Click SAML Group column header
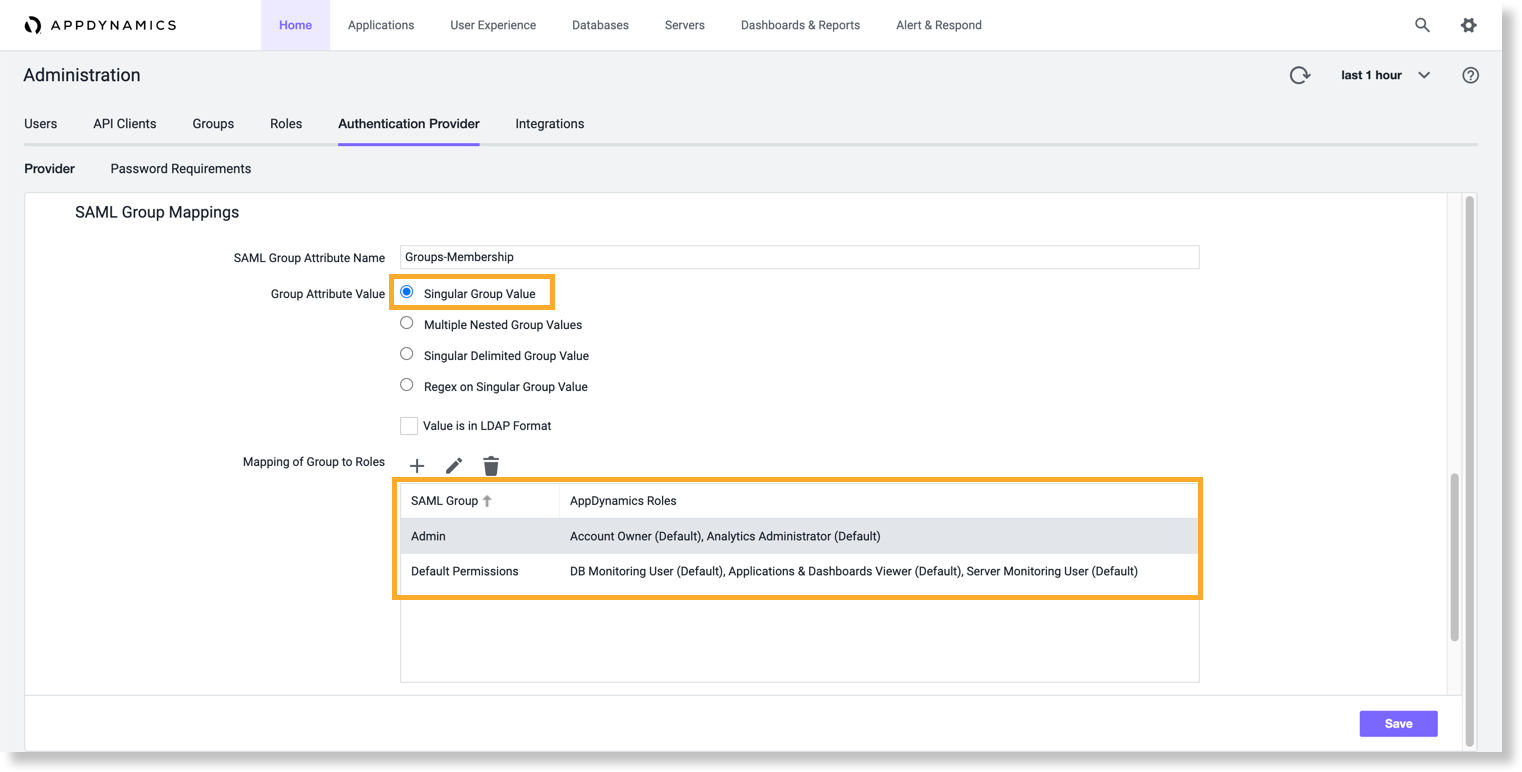Image resolution: width=1522 pixels, height=772 pixels. [445, 501]
